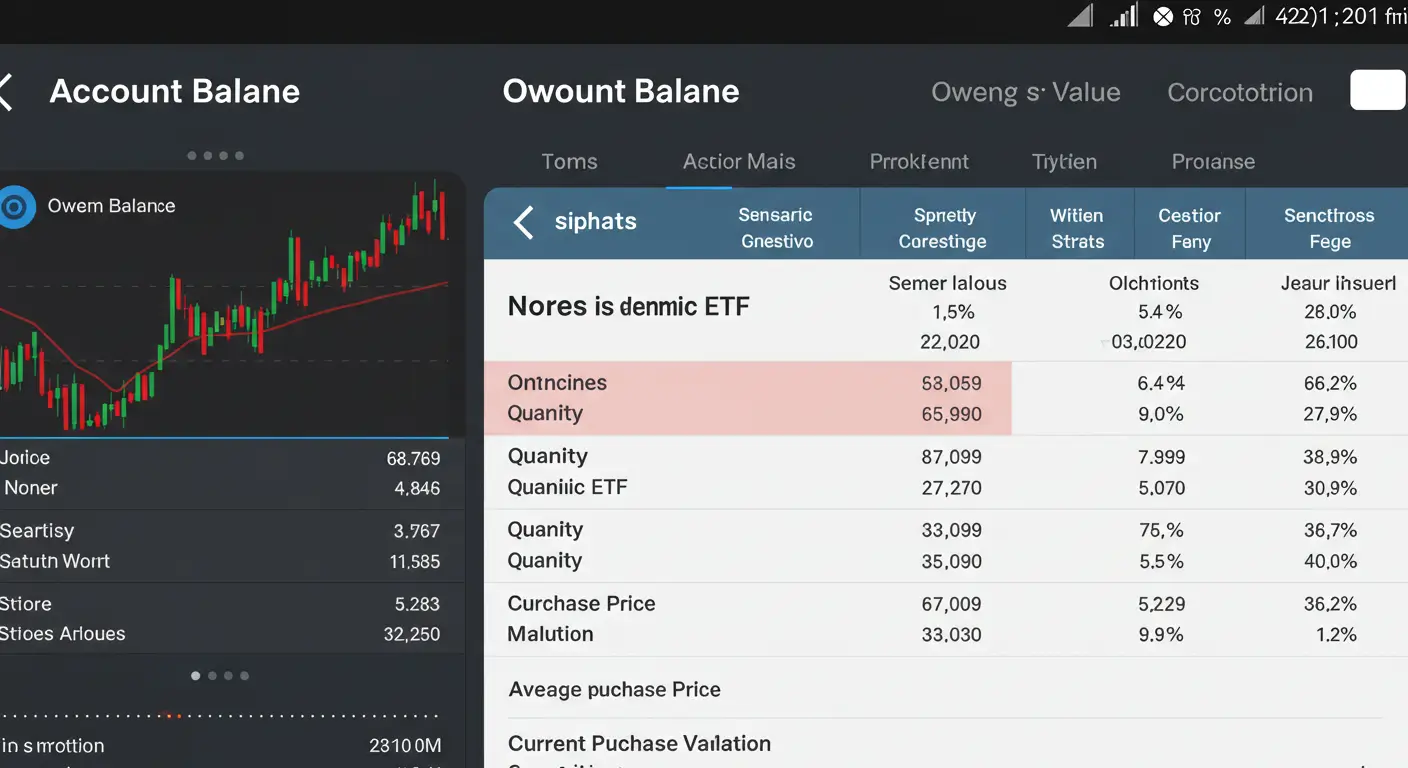
Task: Select Curchase Price row
Action: 946,604
